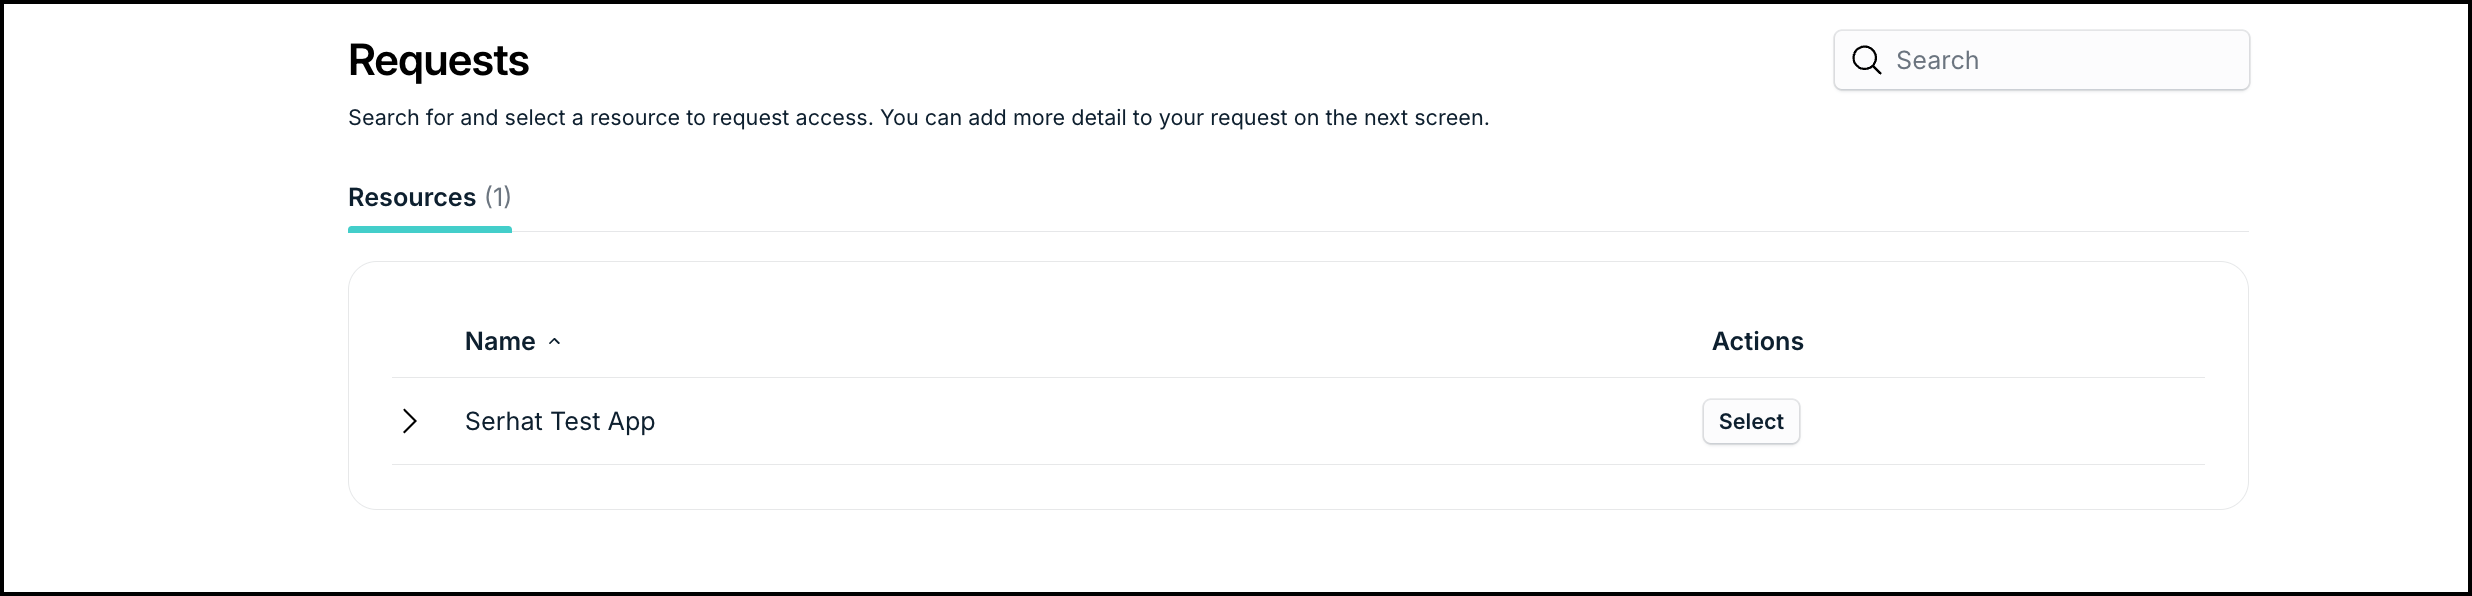The width and height of the screenshot is (2472, 596).
Task: Toggle the ascending sort arrow on Name
Action: pos(556,343)
